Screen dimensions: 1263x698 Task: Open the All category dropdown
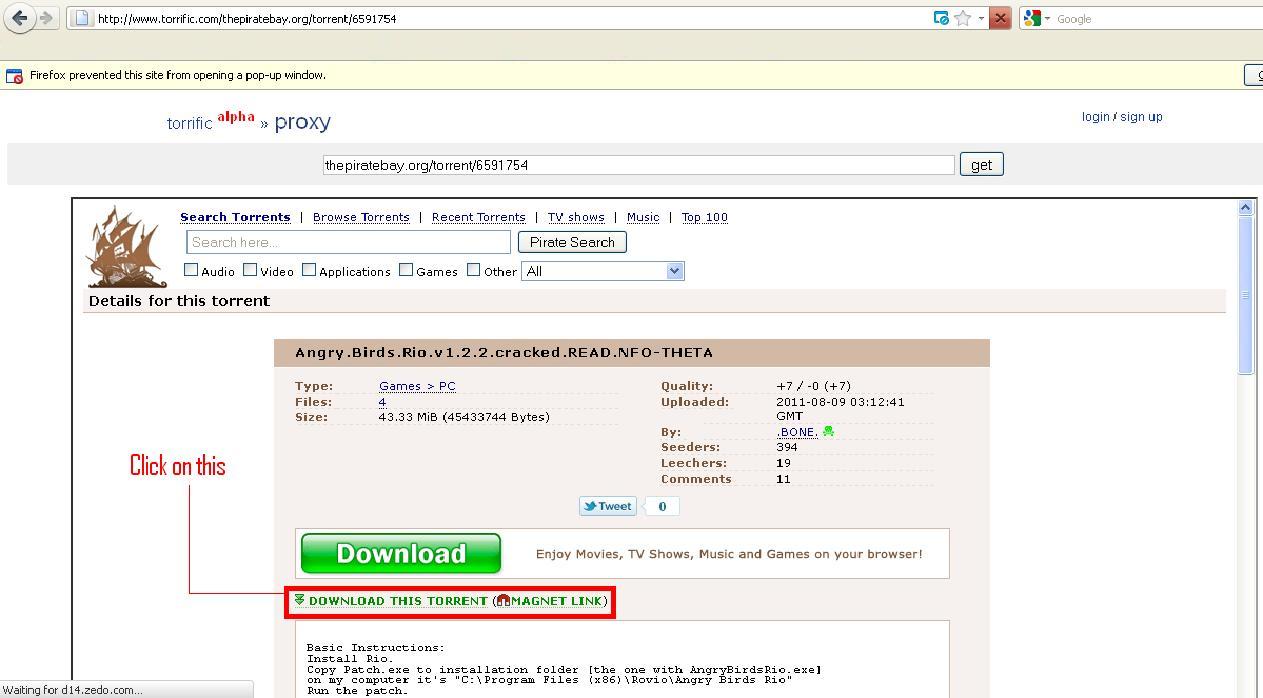click(603, 271)
